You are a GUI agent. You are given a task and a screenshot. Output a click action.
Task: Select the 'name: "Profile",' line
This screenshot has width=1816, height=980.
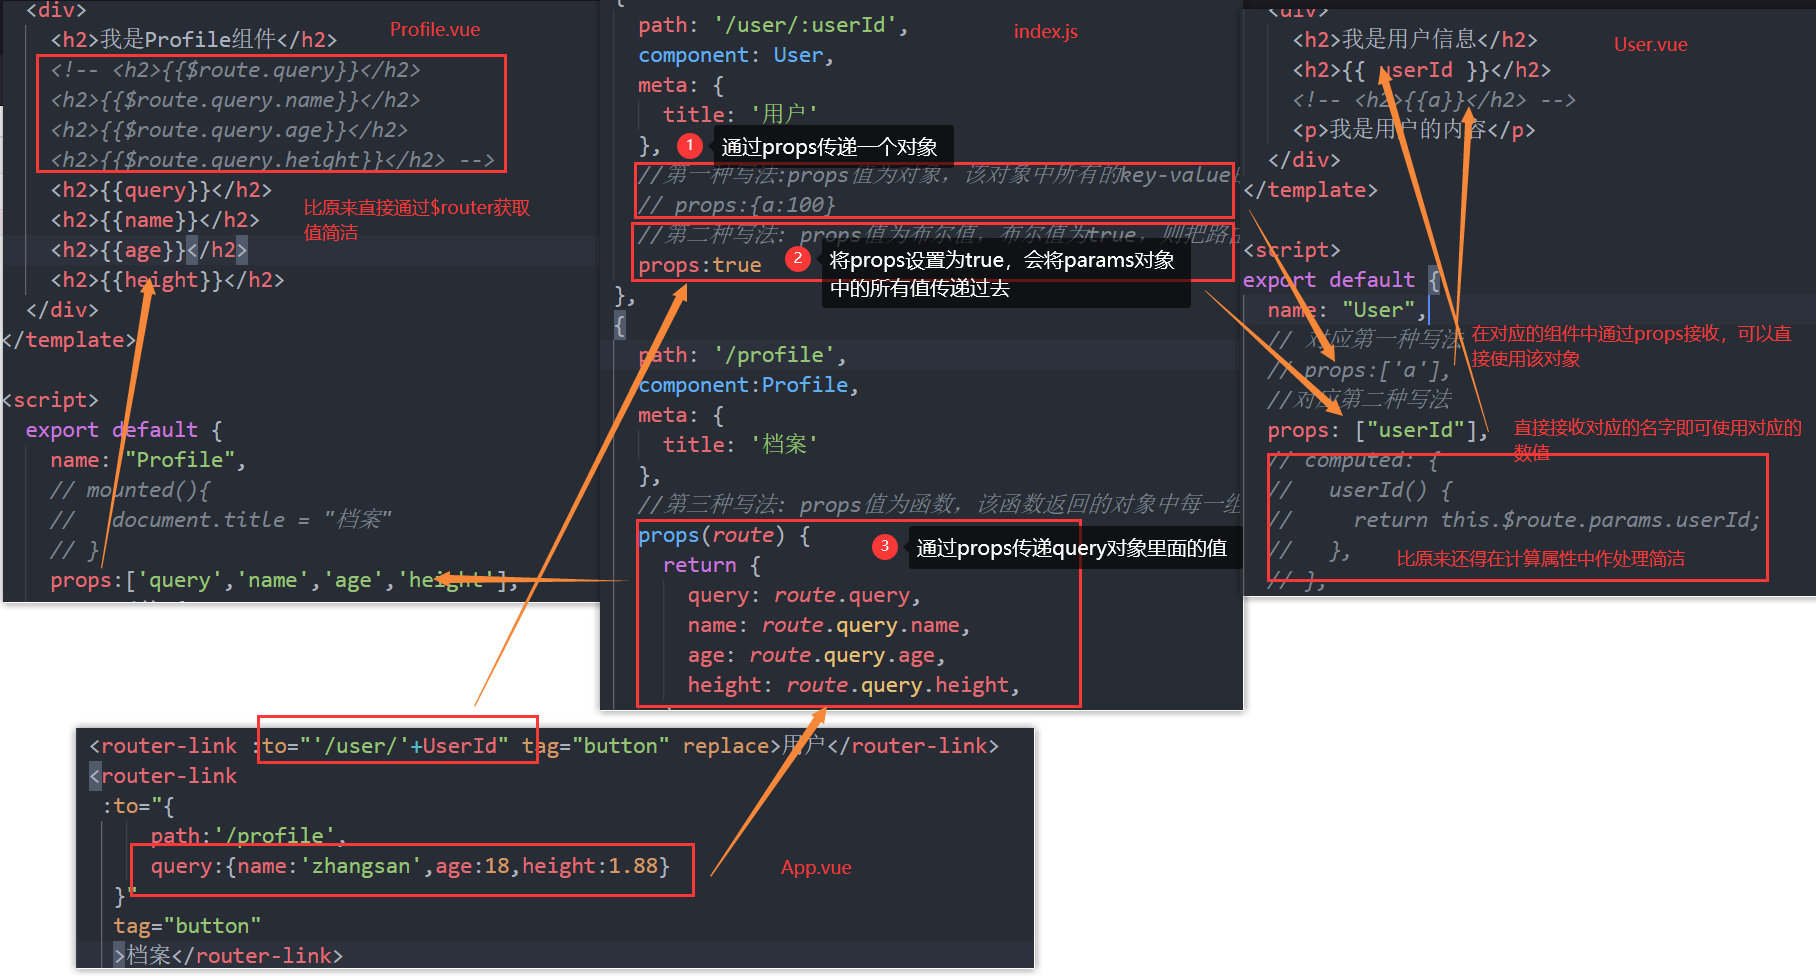[x=148, y=460]
